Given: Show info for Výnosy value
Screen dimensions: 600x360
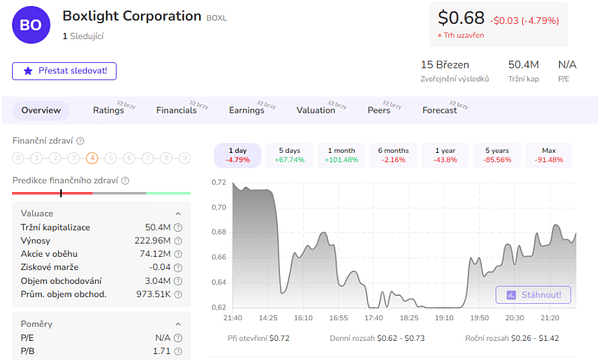Looking at the screenshot, I should [x=178, y=241].
